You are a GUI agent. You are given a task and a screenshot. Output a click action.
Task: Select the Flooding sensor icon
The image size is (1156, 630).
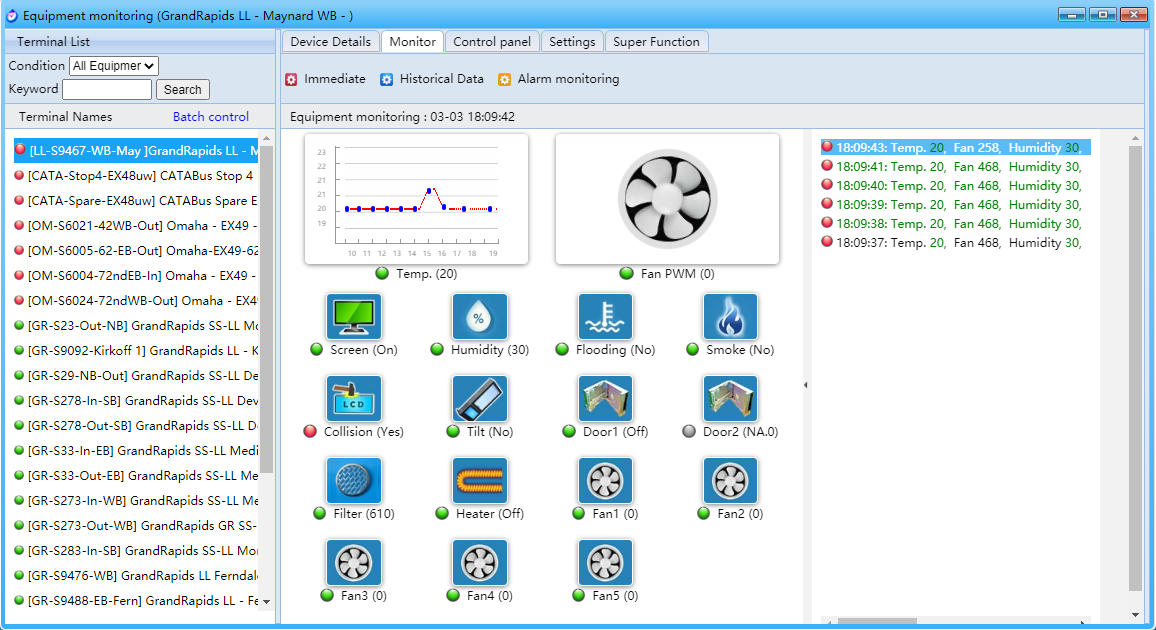click(605, 317)
